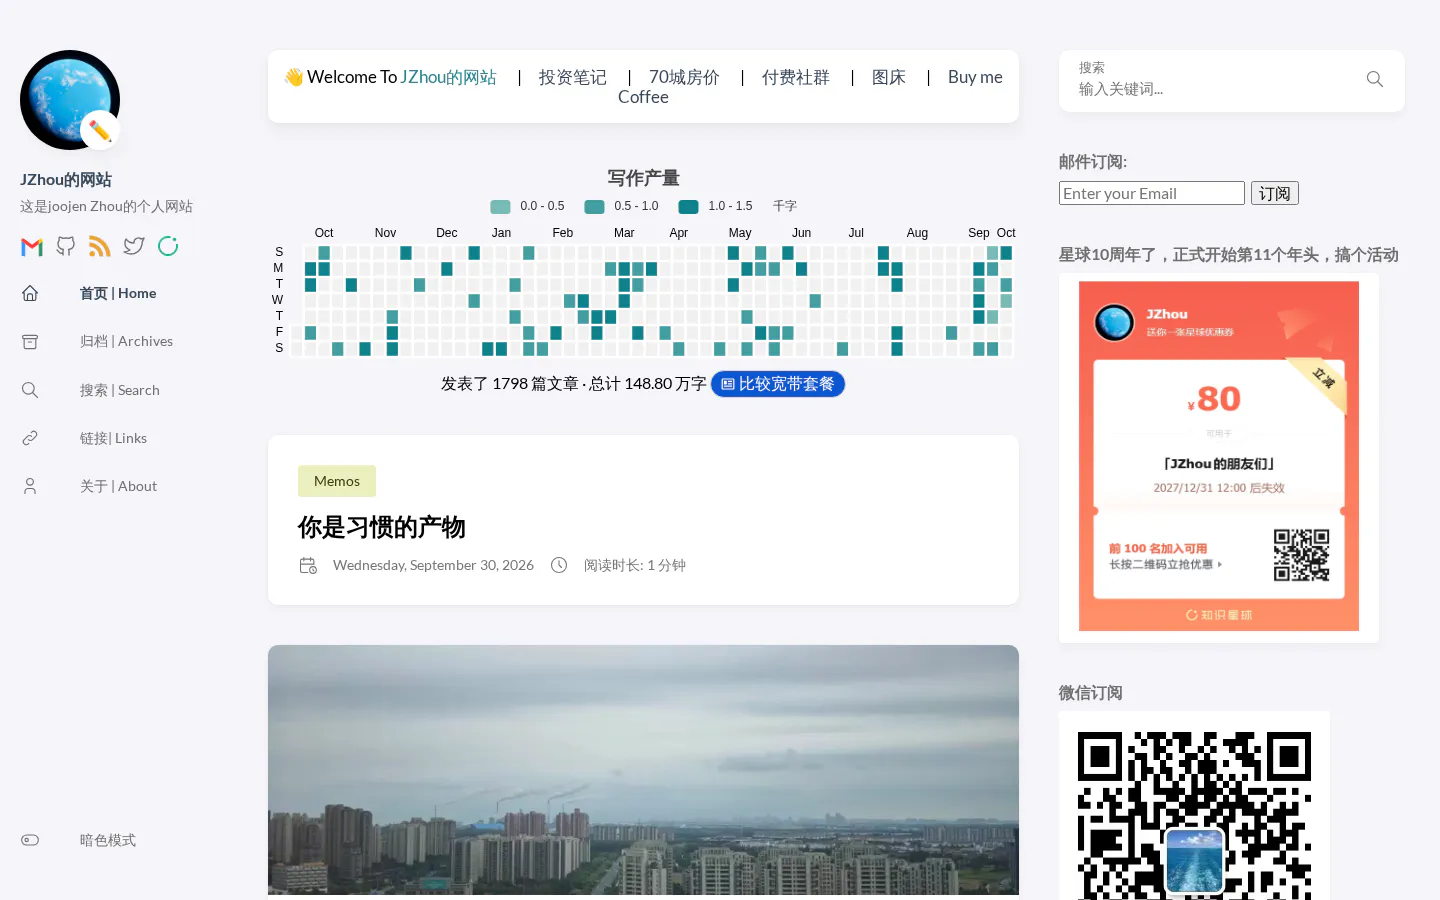Click the archive box icon in sidebar

pos(30,342)
